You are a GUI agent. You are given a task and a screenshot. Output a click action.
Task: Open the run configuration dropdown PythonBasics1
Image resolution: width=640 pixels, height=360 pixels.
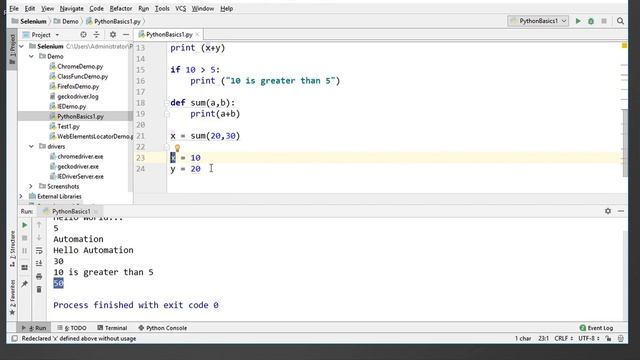tap(538, 21)
